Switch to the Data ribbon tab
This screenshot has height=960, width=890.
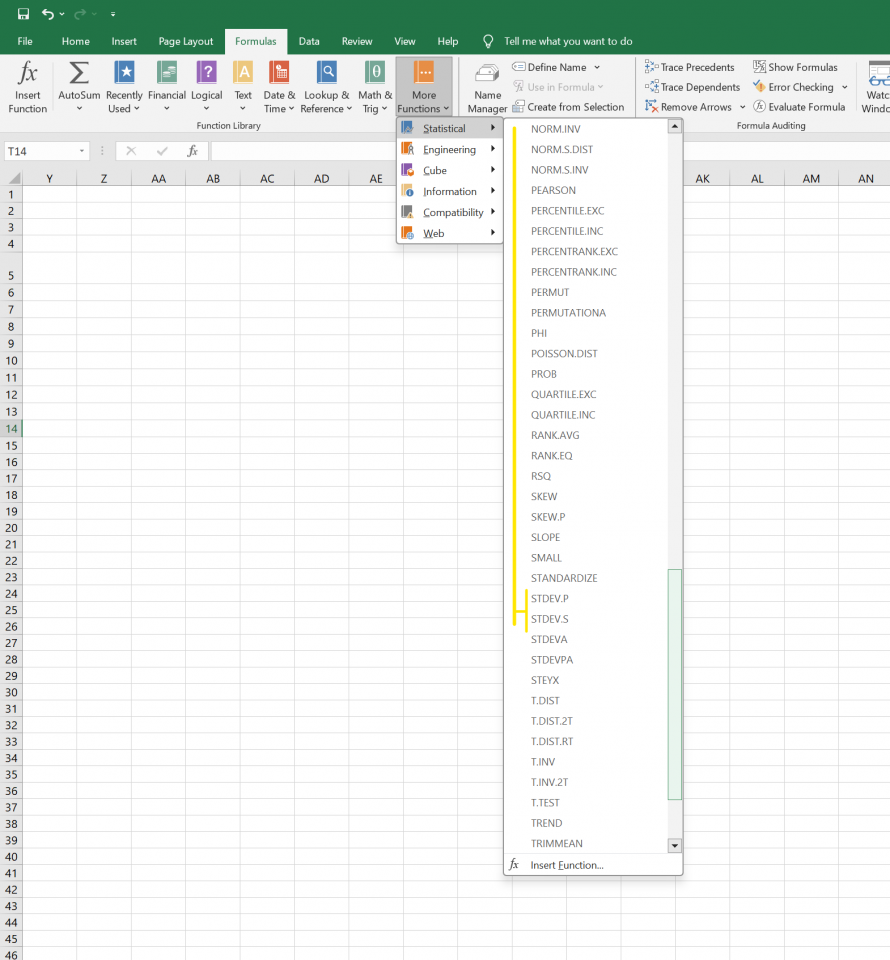click(308, 41)
